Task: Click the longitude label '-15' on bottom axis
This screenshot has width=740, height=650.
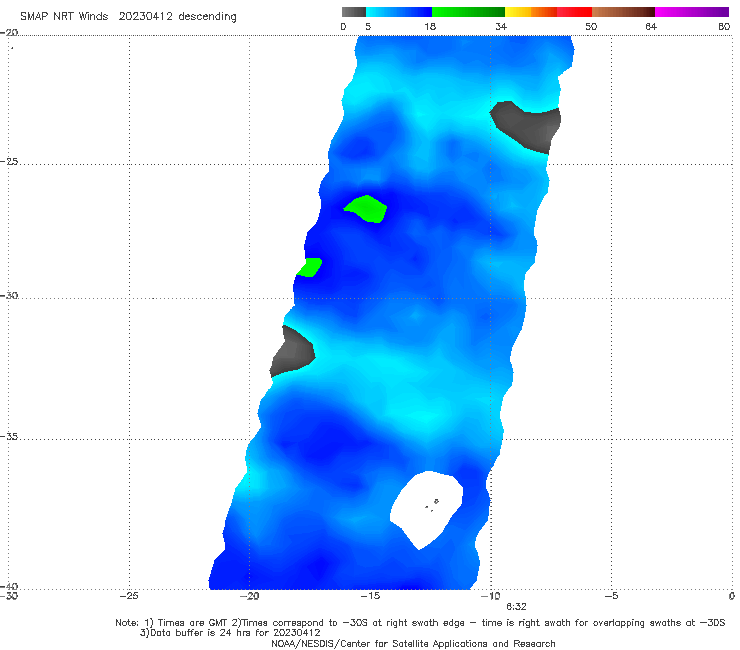Action: (370, 596)
